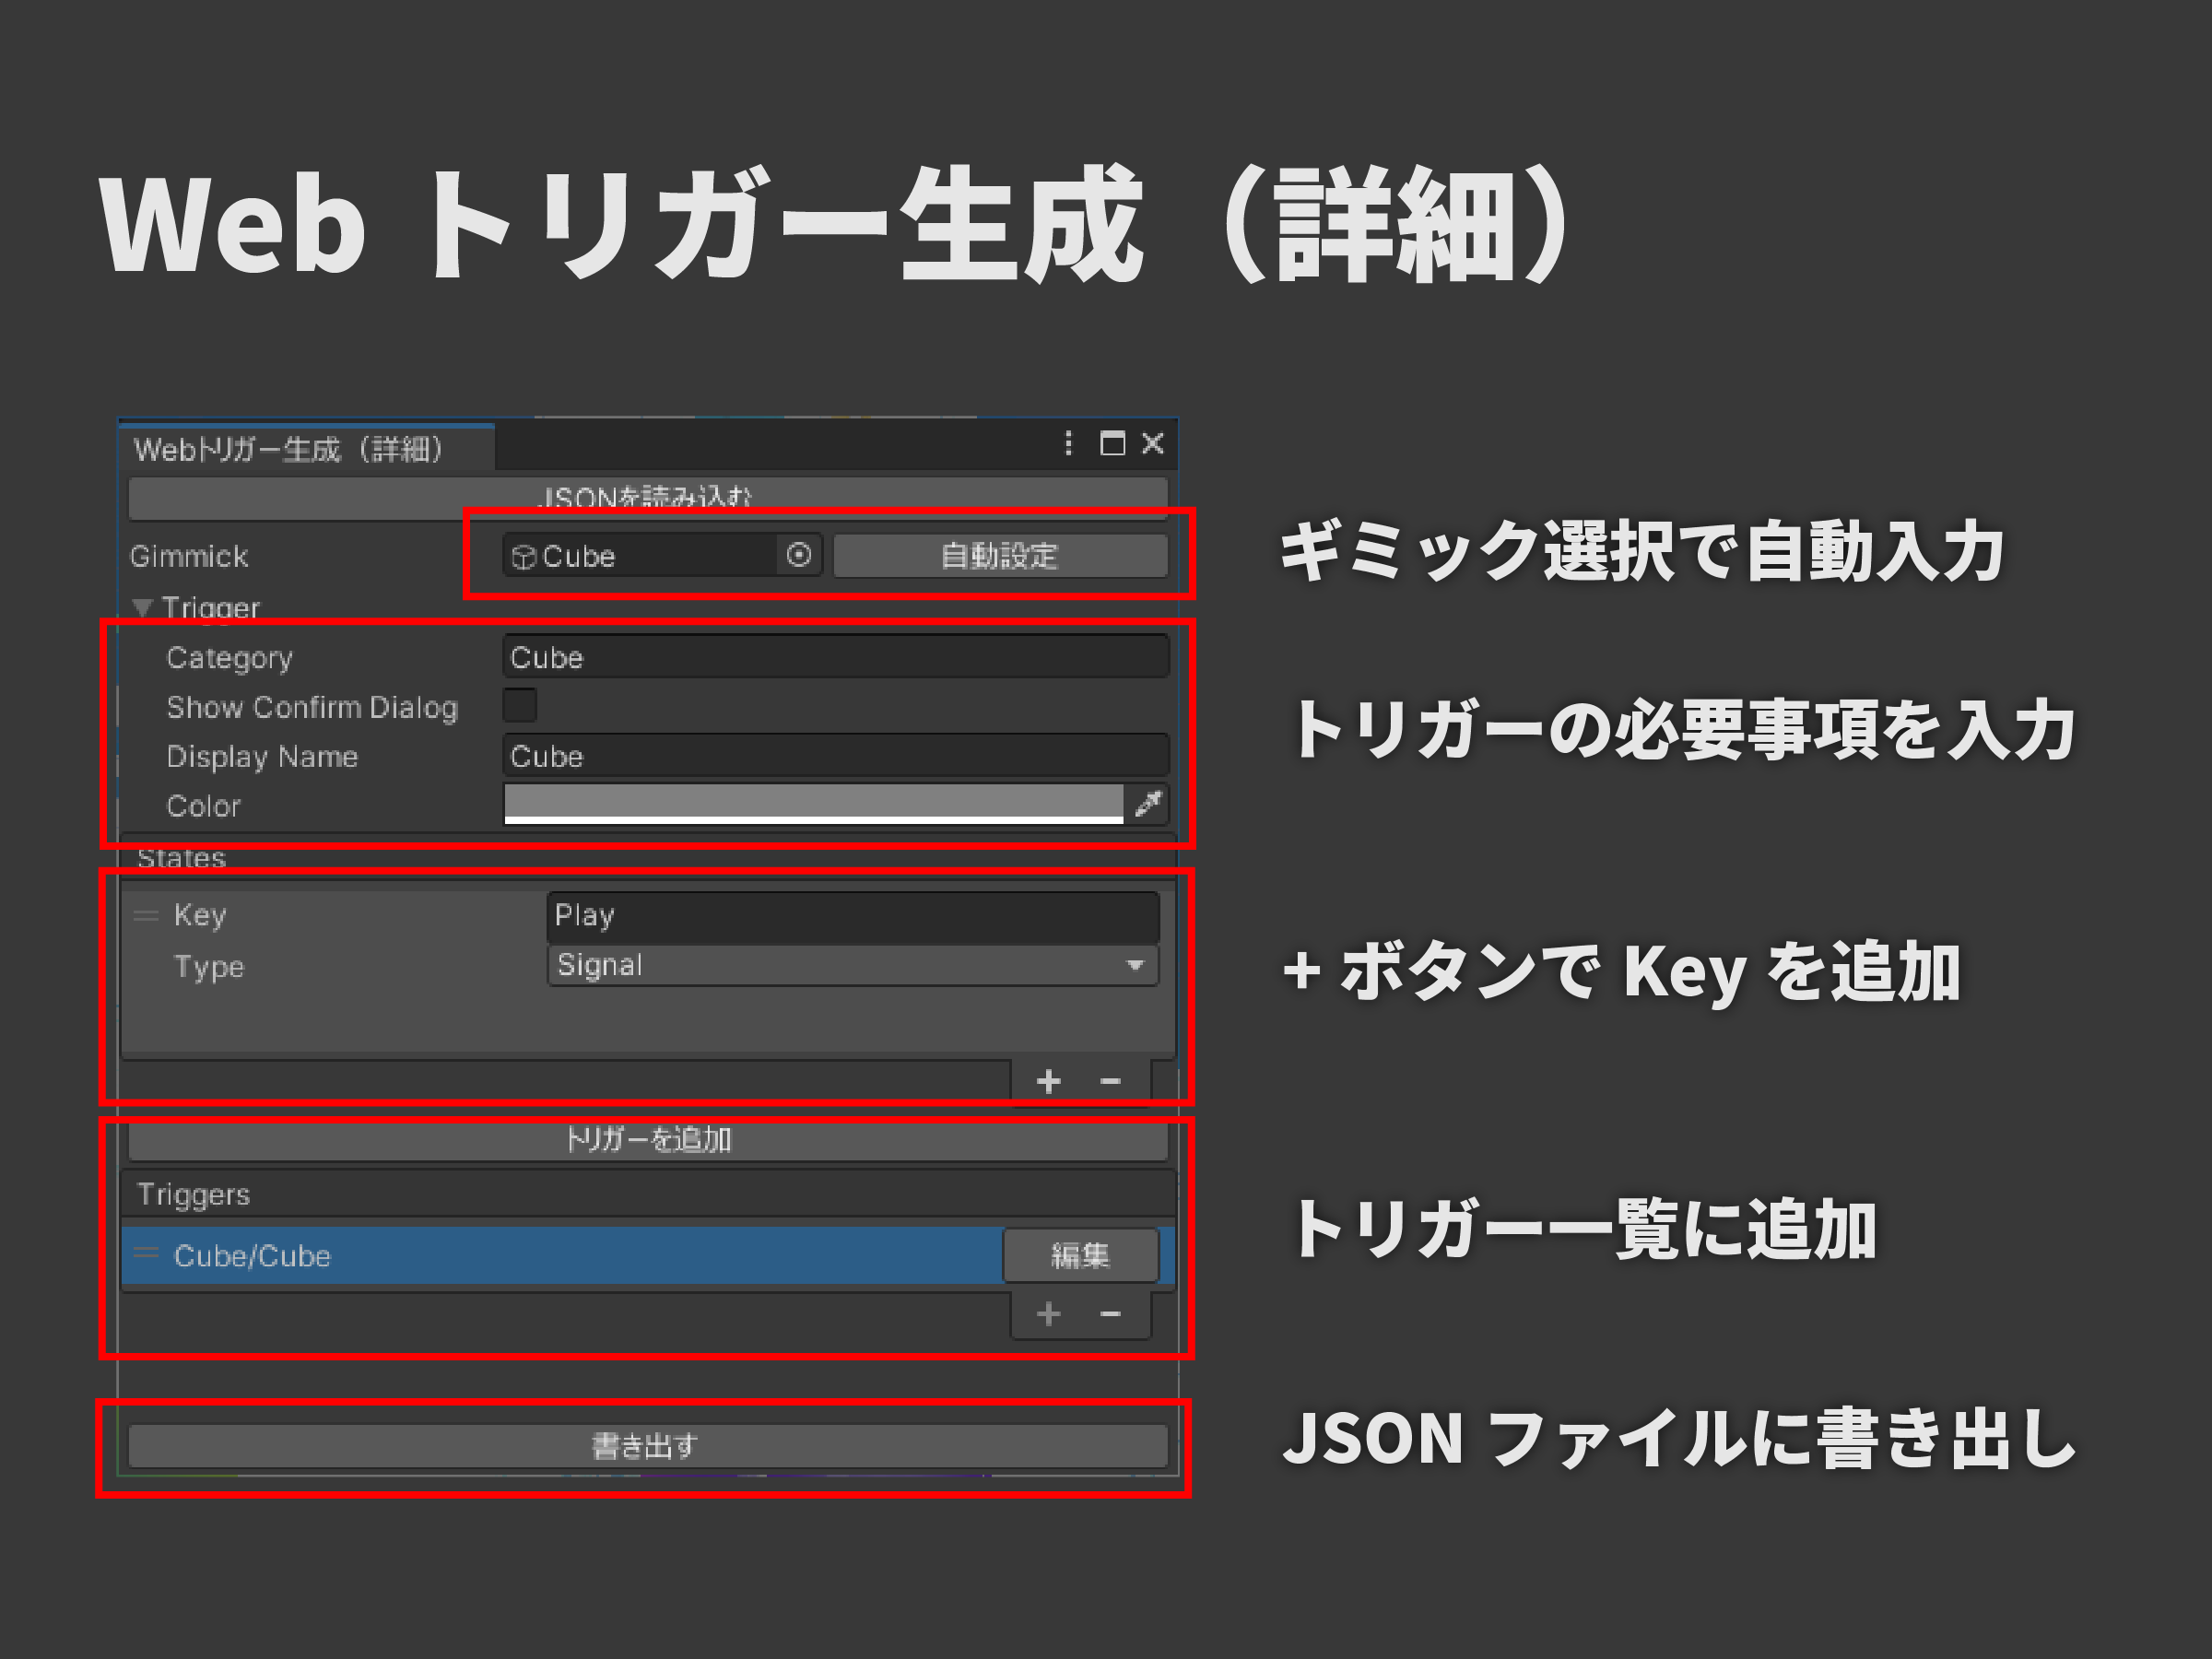The image size is (2212, 1659).
Task: Open the Color swatch field
Action: click(813, 803)
